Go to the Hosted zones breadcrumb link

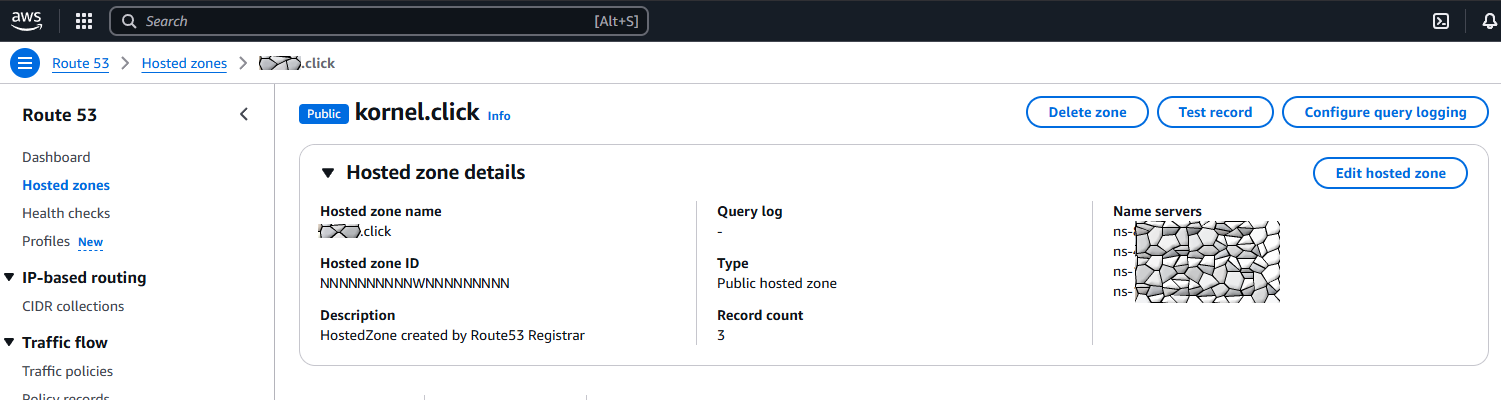pyautogui.click(x=184, y=63)
